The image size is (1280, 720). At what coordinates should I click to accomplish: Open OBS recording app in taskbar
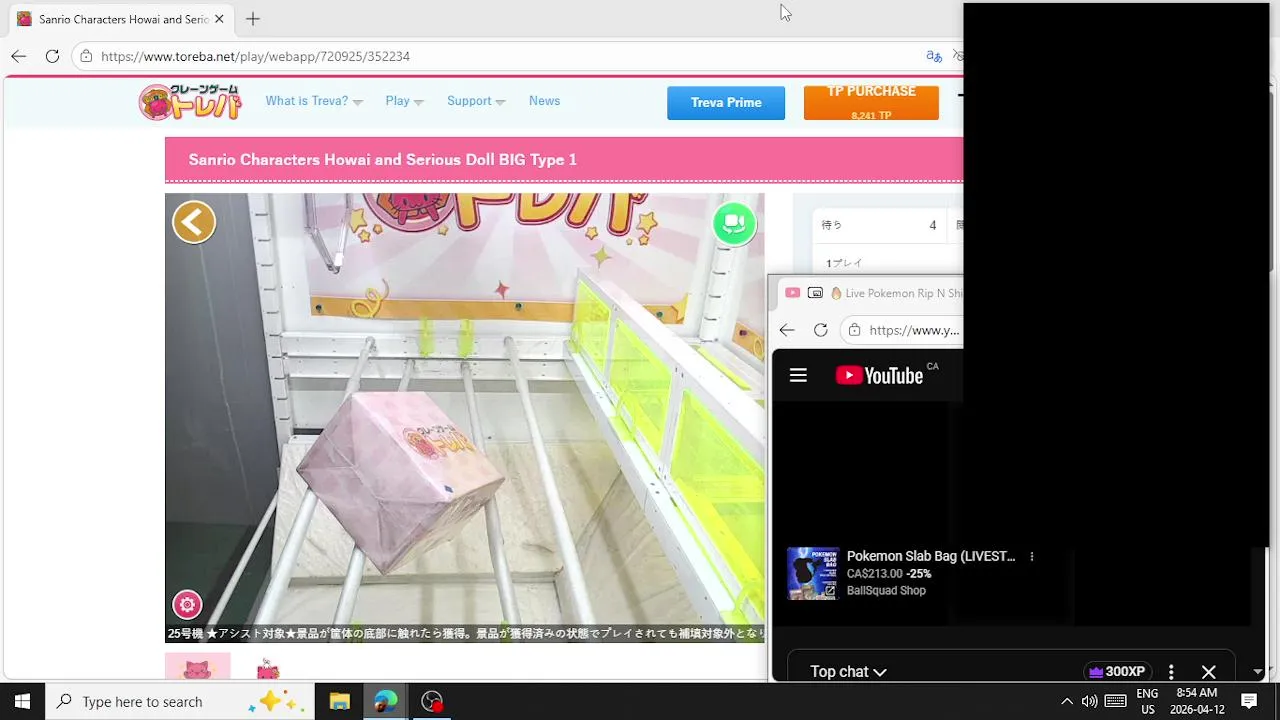click(432, 701)
